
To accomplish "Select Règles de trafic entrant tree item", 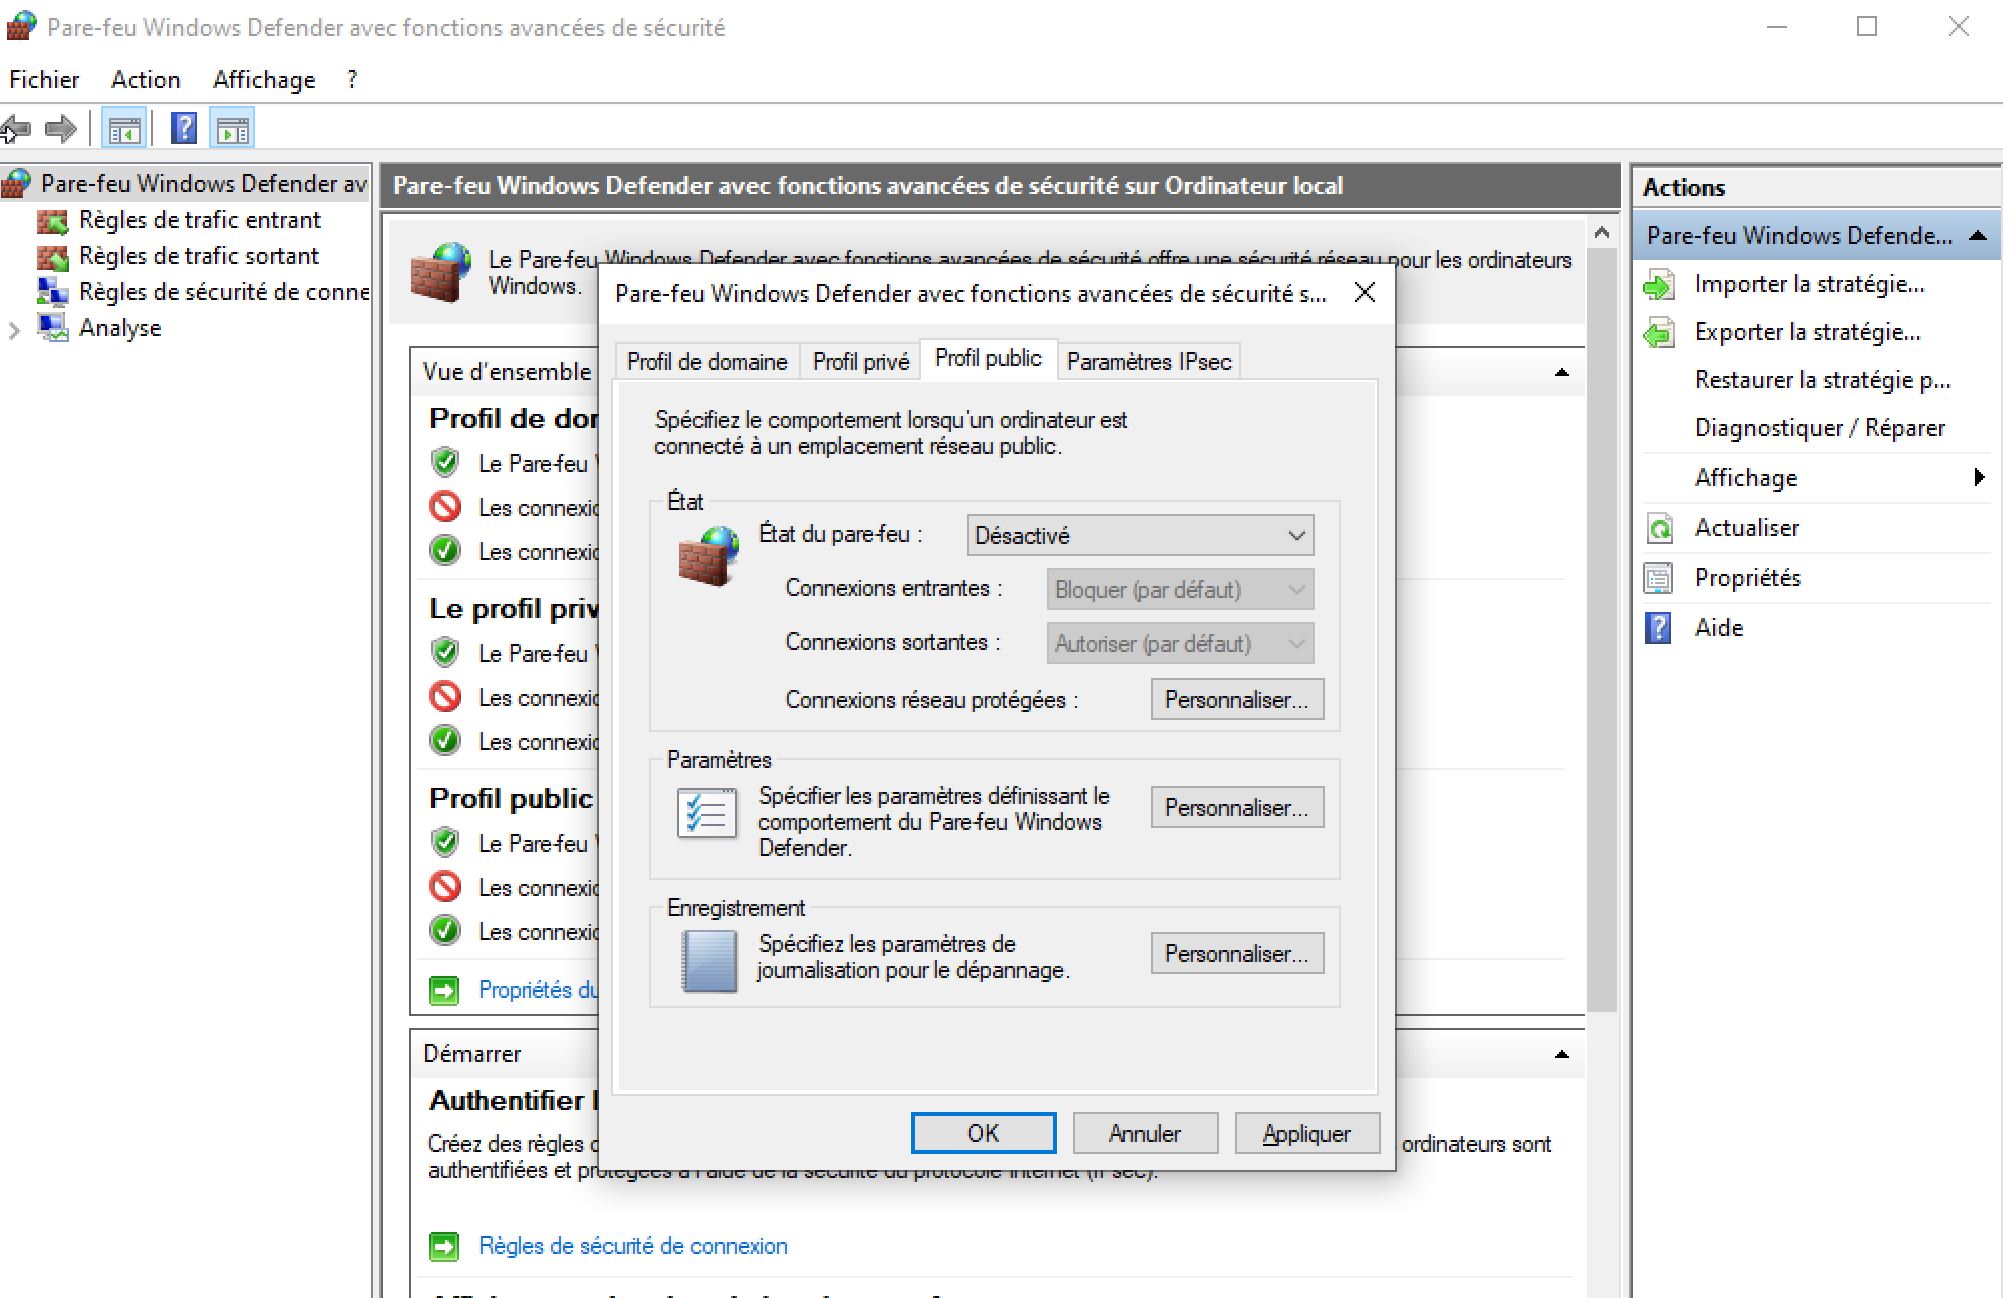I will pos(199,220).
